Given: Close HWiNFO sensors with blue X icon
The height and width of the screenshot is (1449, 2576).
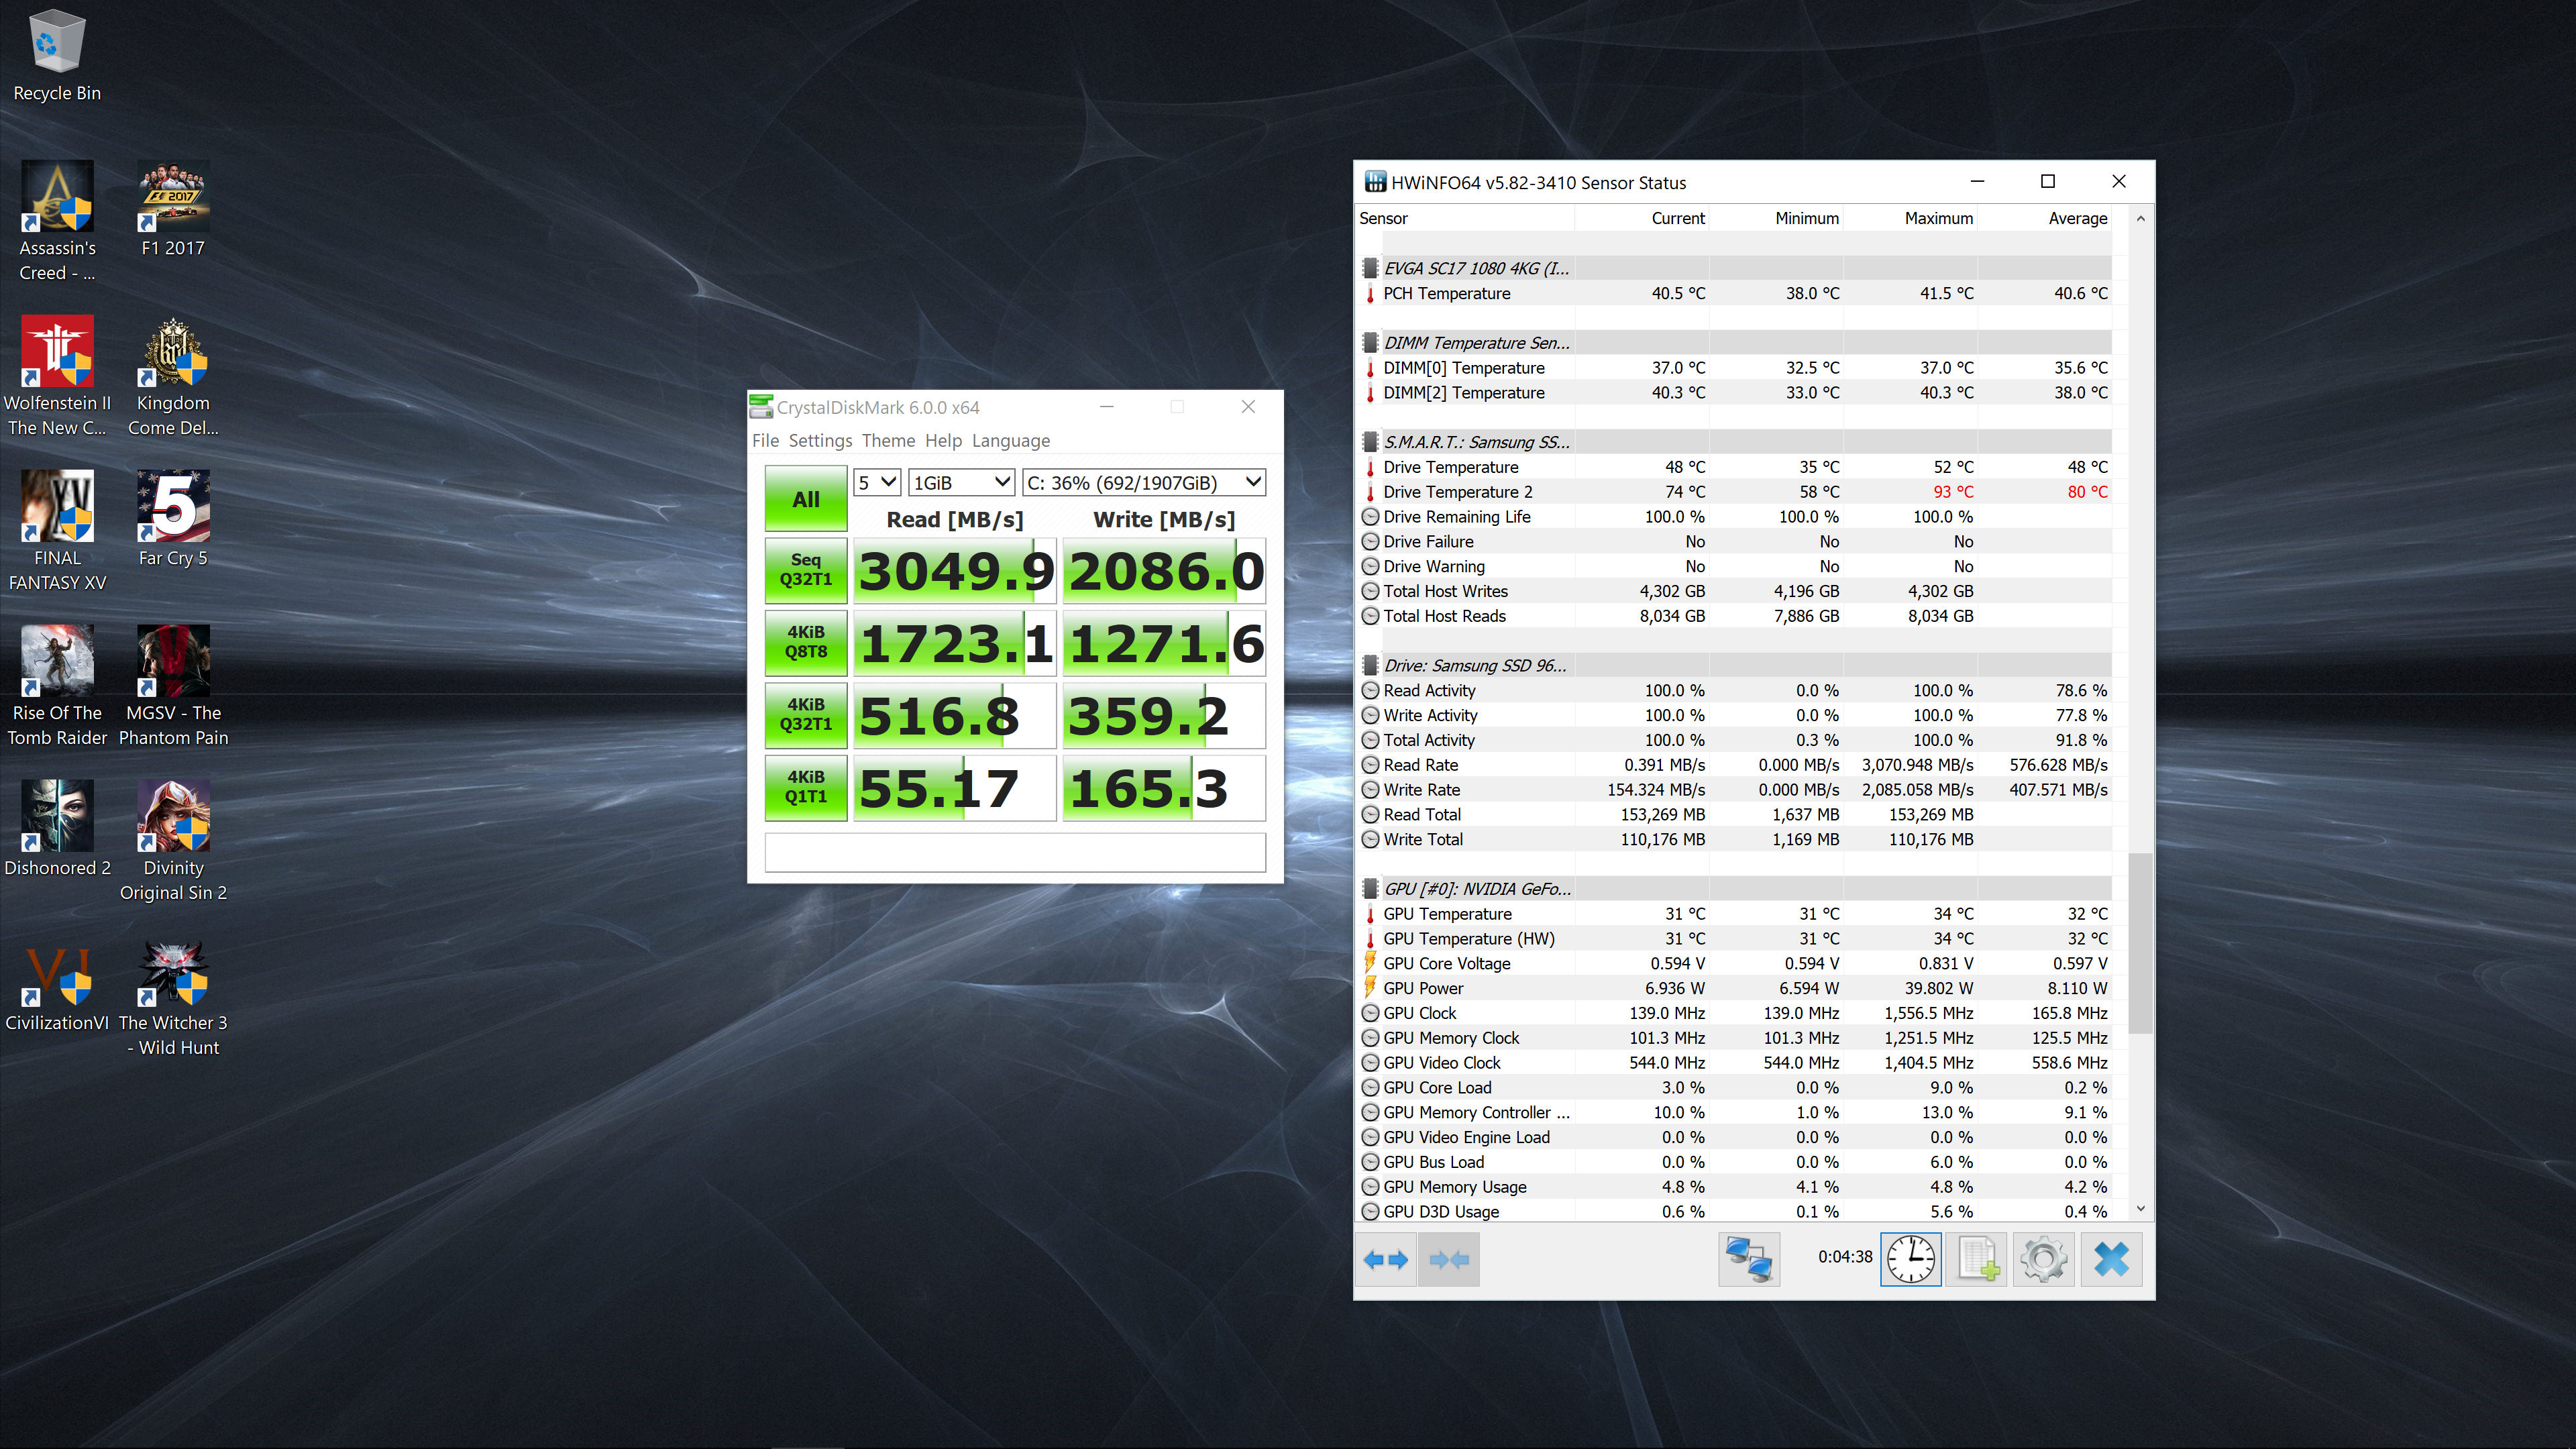Looking at the screenshot, I should point(2111,1259).
